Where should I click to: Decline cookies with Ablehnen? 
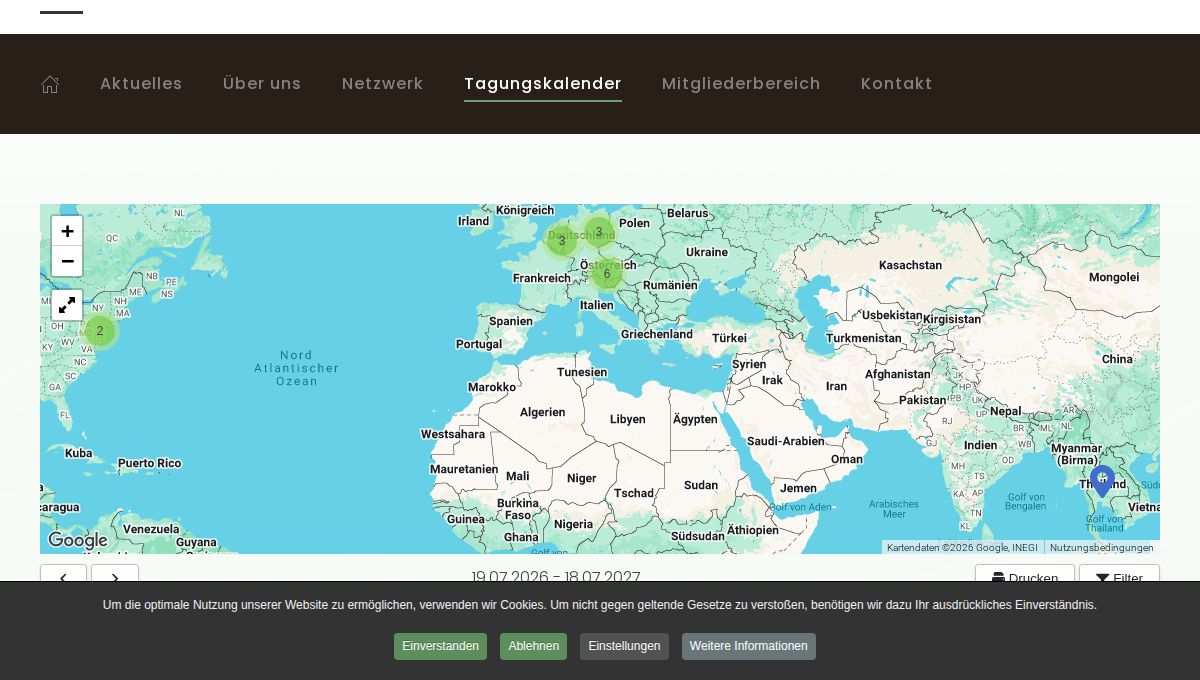[x=533, y=646]
